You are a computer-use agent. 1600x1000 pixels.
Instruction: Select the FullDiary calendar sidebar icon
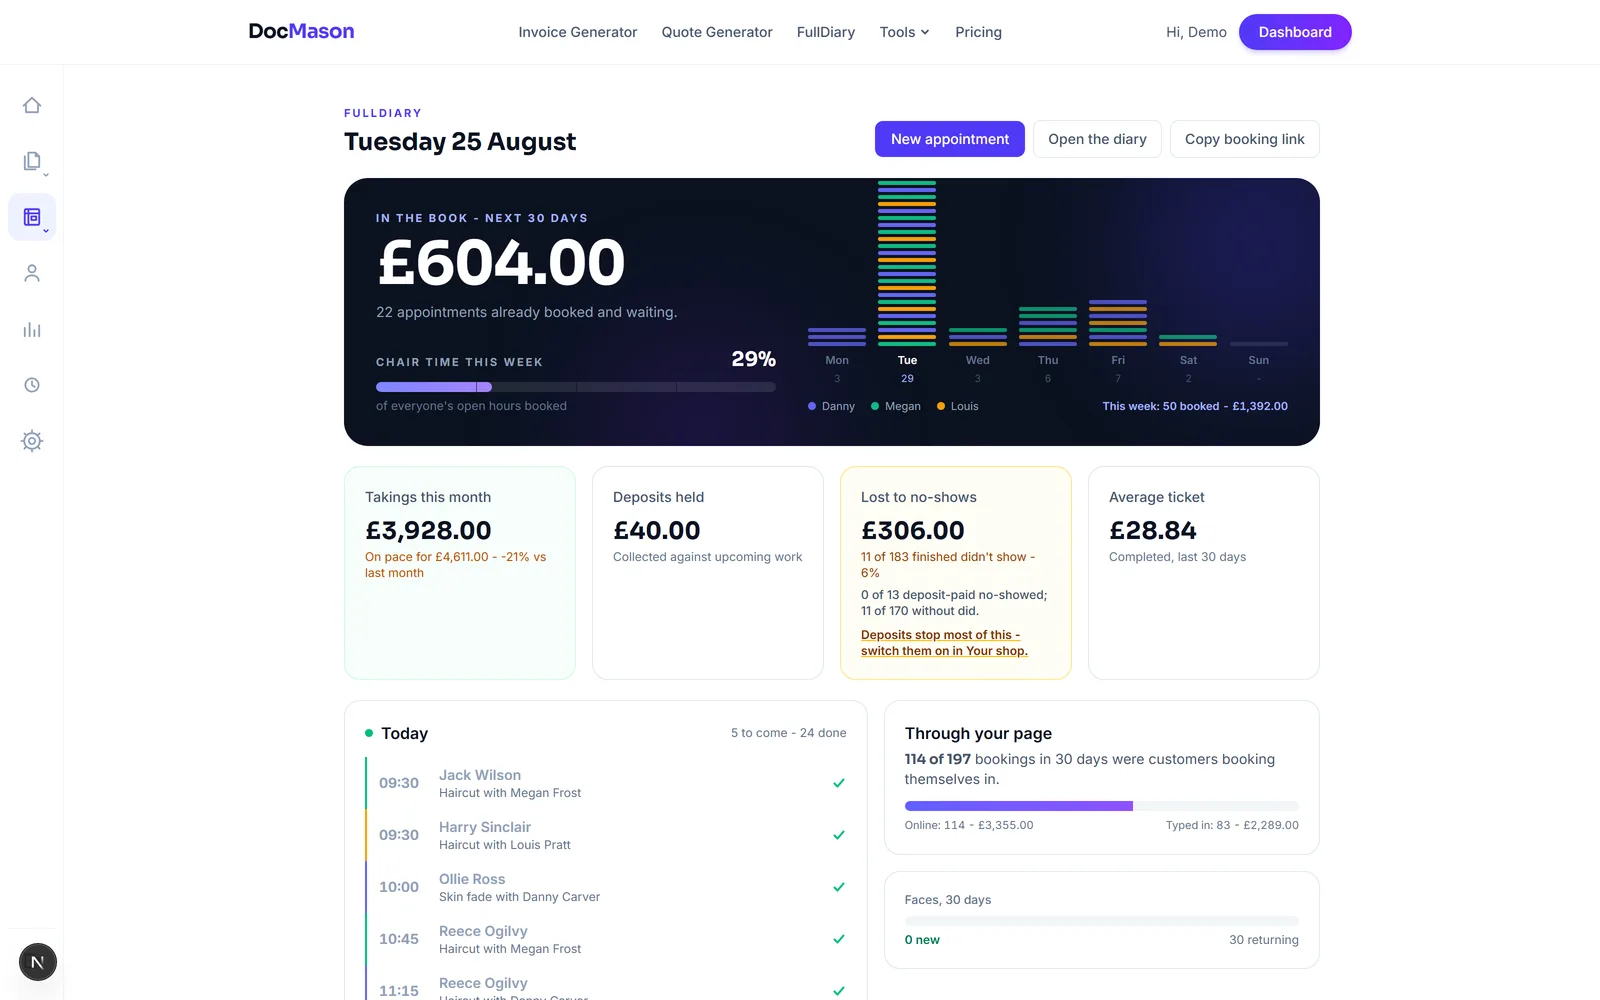click(x=32, y=217)
